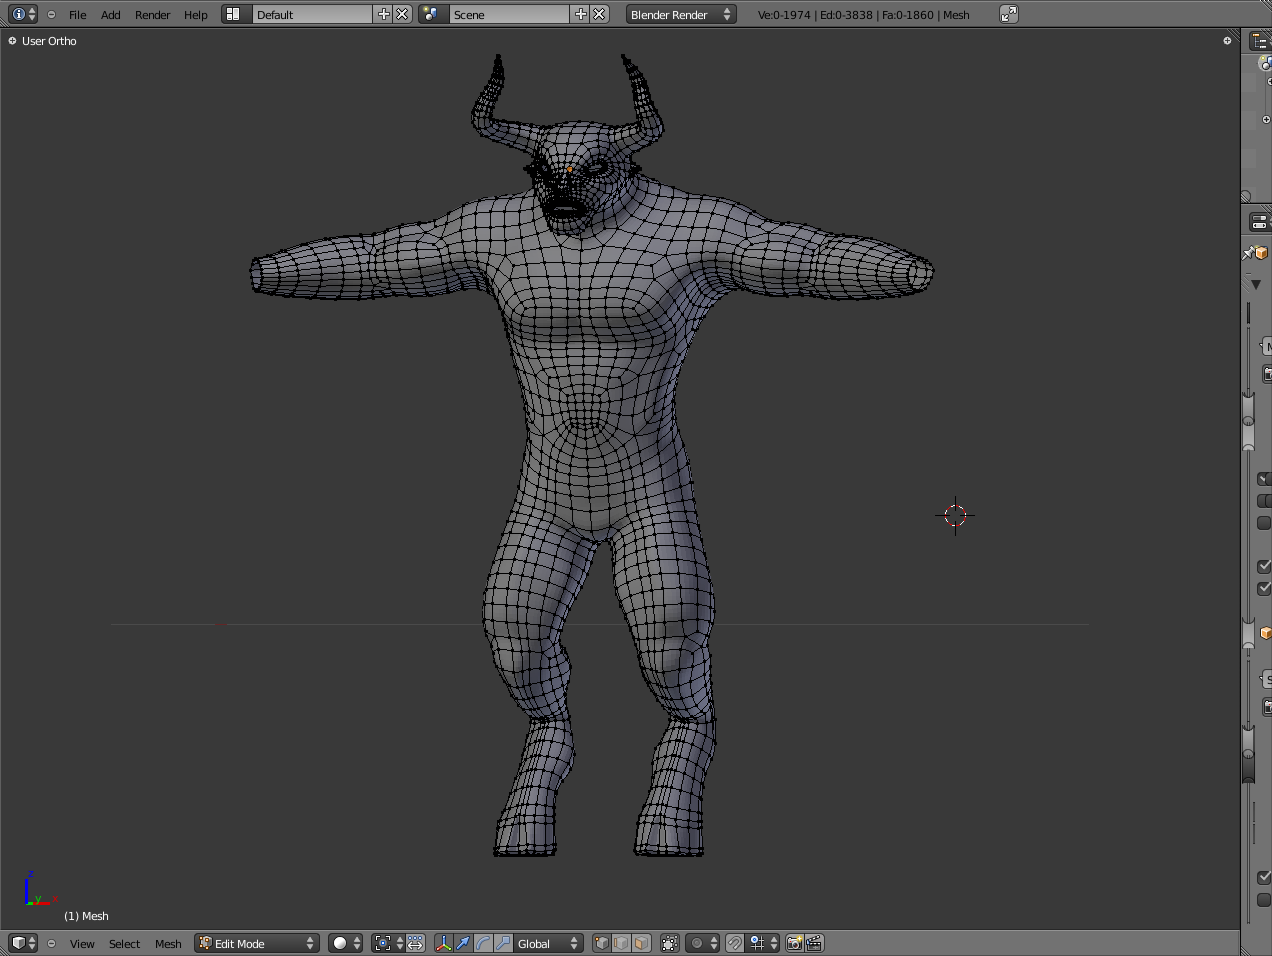
Task: Open the Mesh menu in viewport header
Action: (168, 944)
